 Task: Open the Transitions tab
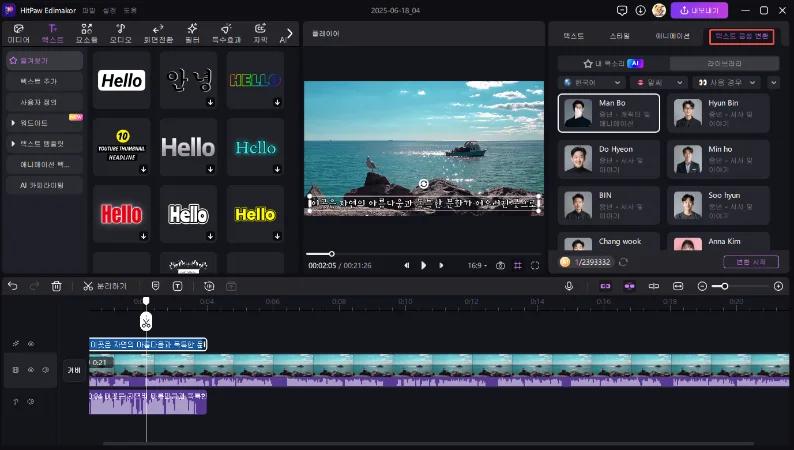pyautogui.click(x=158, y=33)
